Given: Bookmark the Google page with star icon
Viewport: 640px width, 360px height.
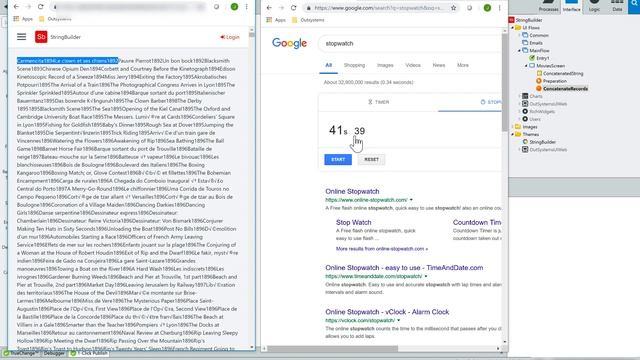Looking at the screenshot, I should [x=453, y=8].
